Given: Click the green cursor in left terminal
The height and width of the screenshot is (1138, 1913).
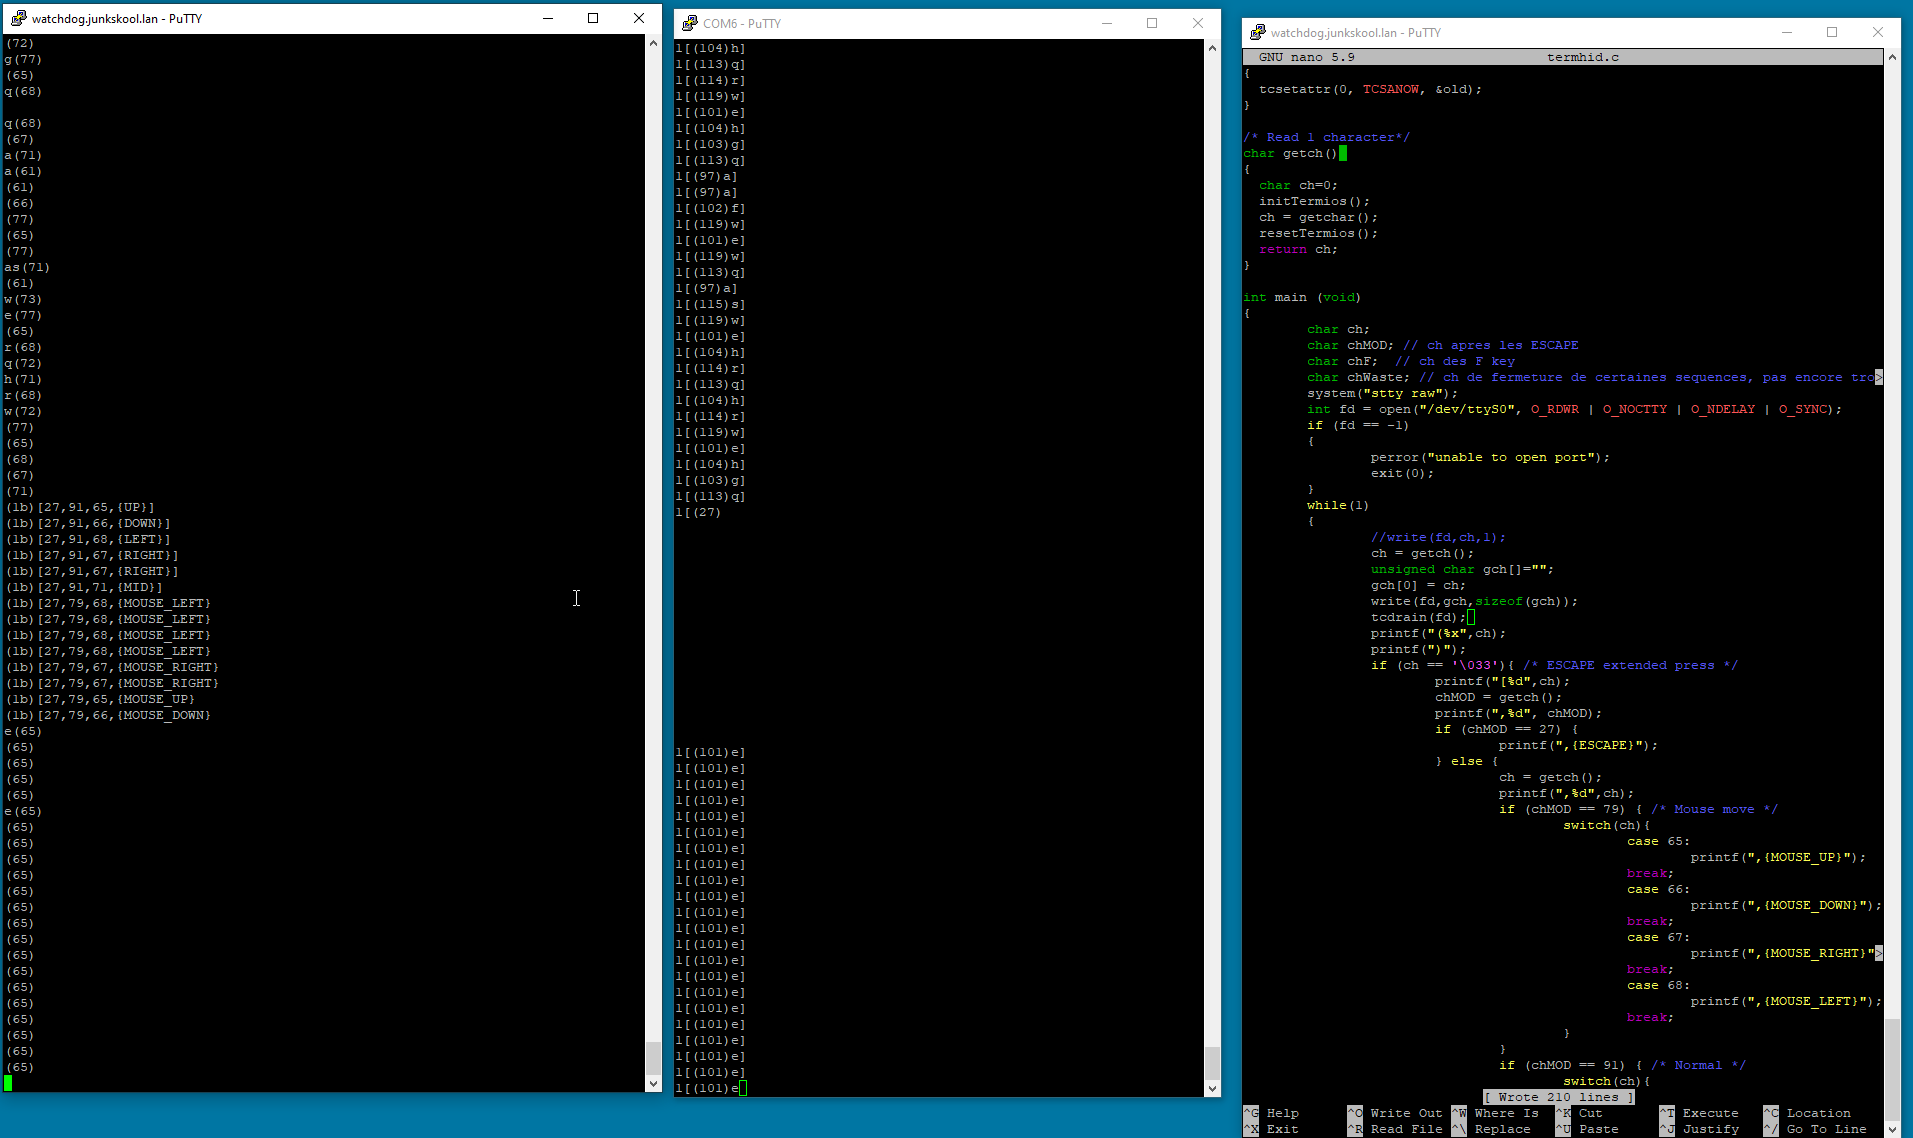Looking at the screenshot, I should click(x=9, y=1083).
